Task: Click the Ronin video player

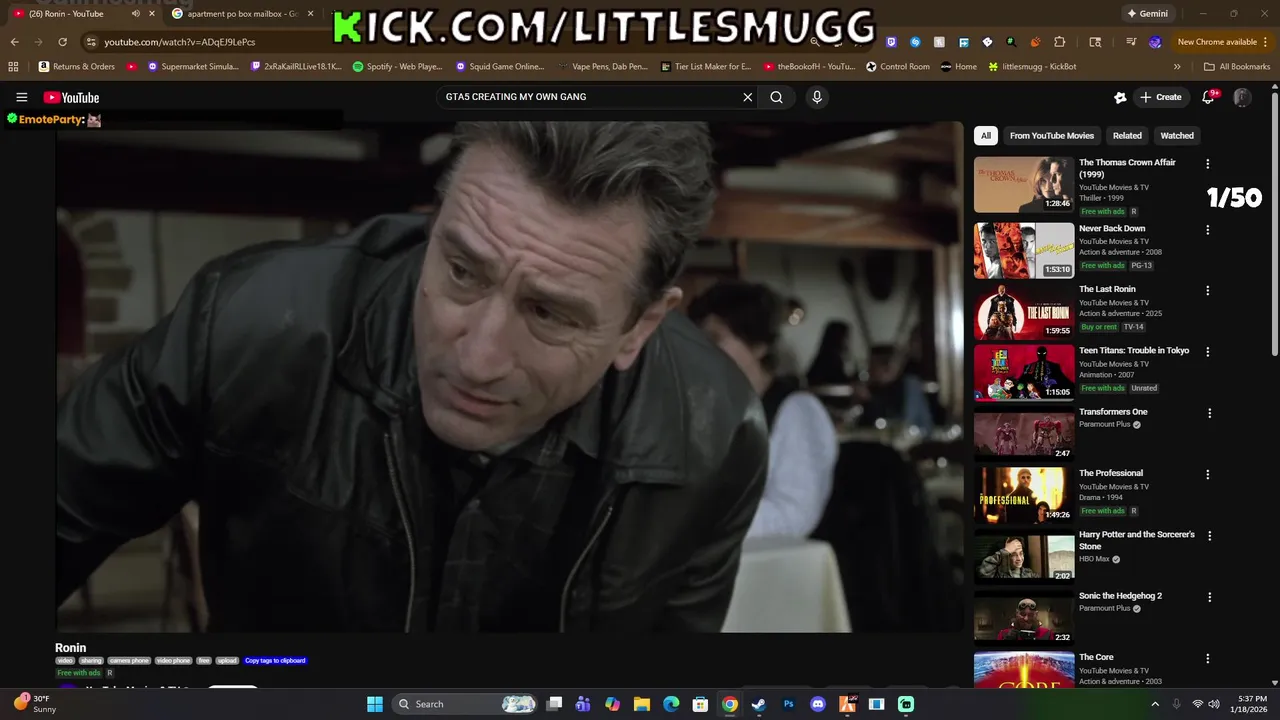Action: [x=508, y=377]
